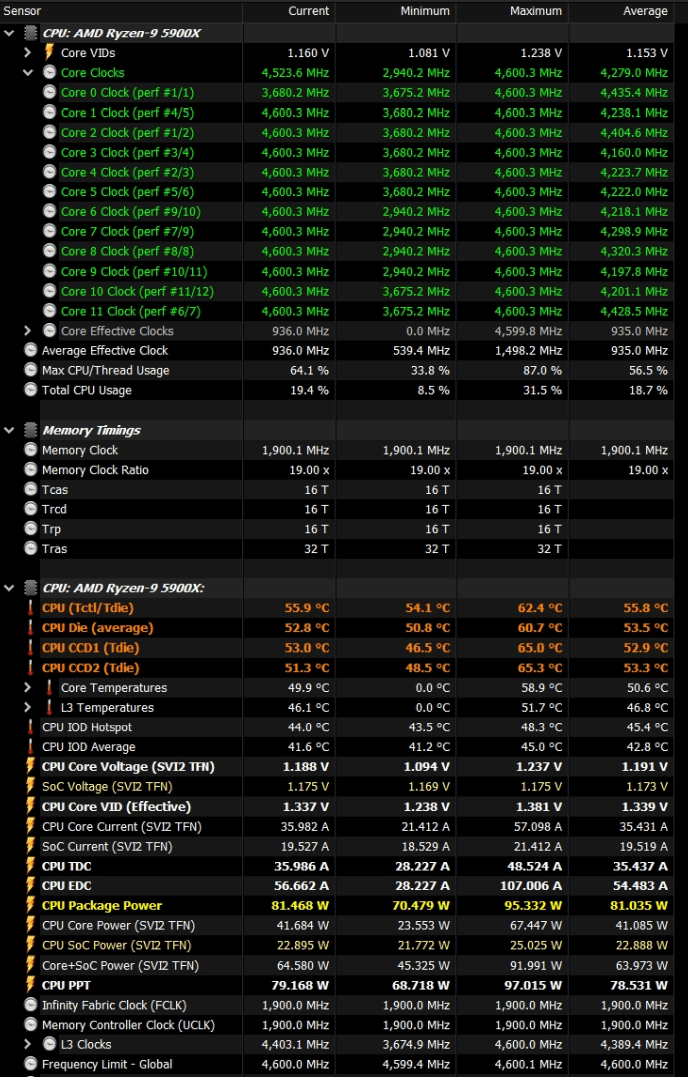Click the clock icon for Core 0 Clock

(x=50, y=92)
